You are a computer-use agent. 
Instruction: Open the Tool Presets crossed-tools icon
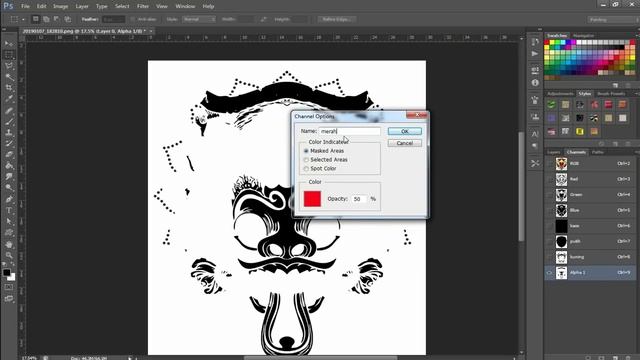pyautogui.click(x=535, y=163)
